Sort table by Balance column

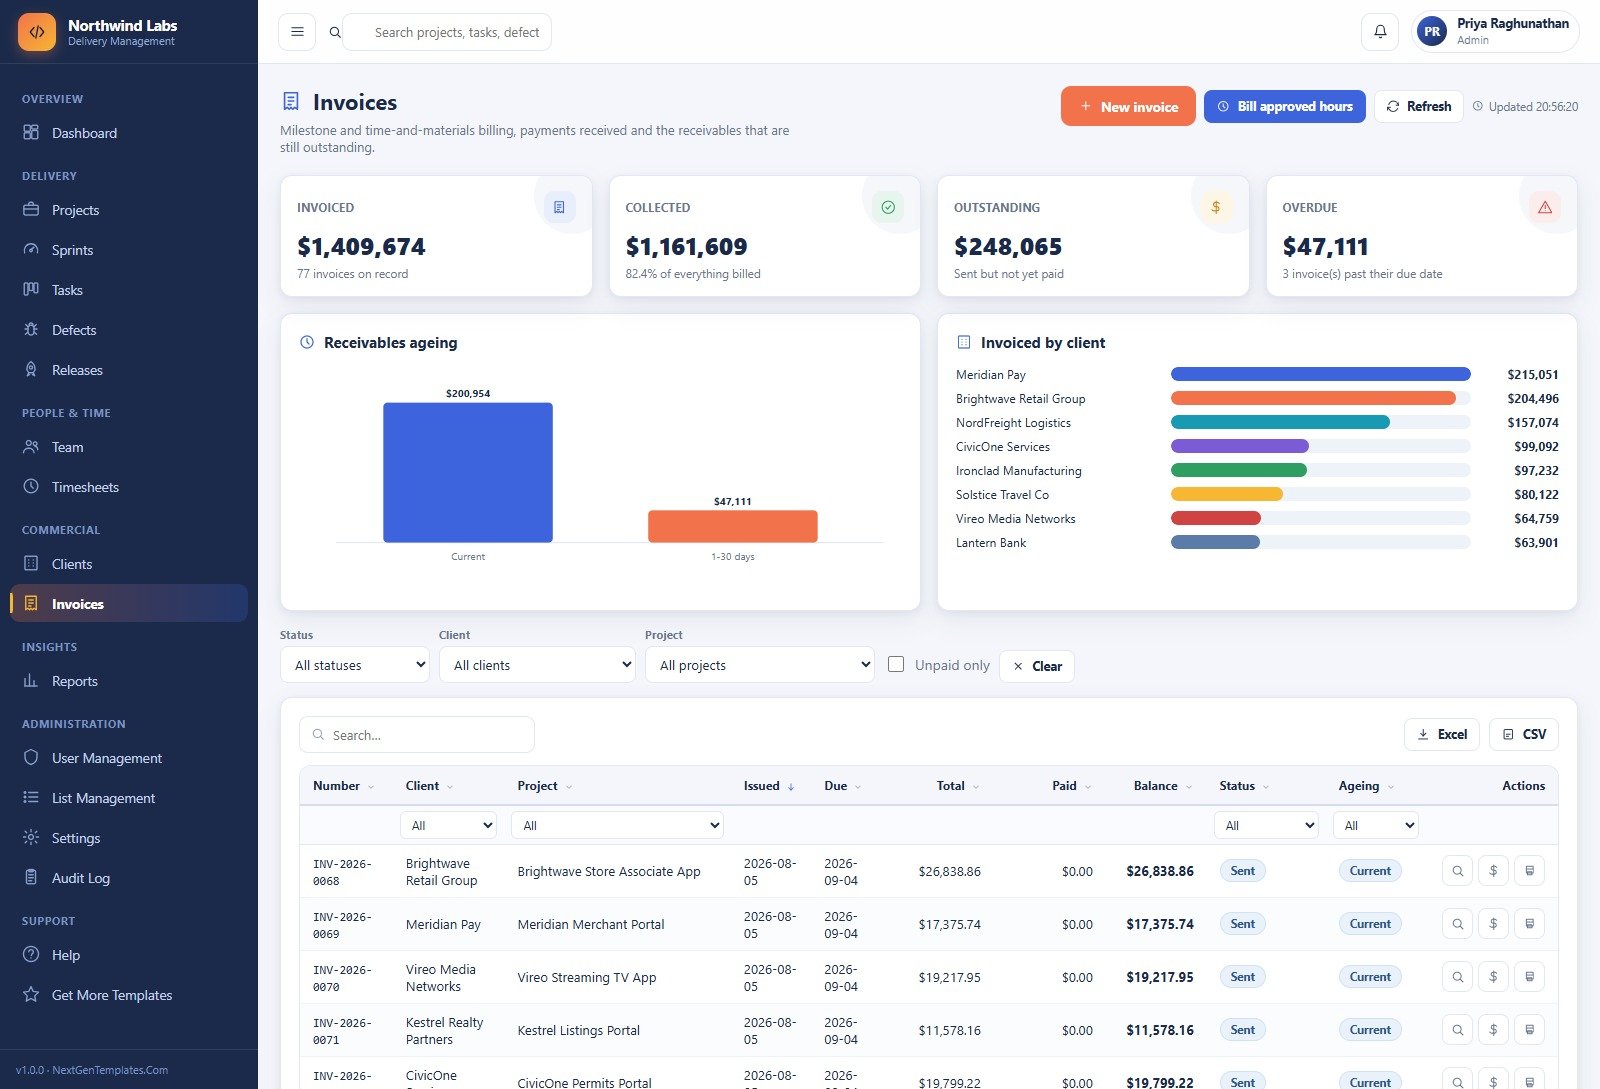[1163, 786]
